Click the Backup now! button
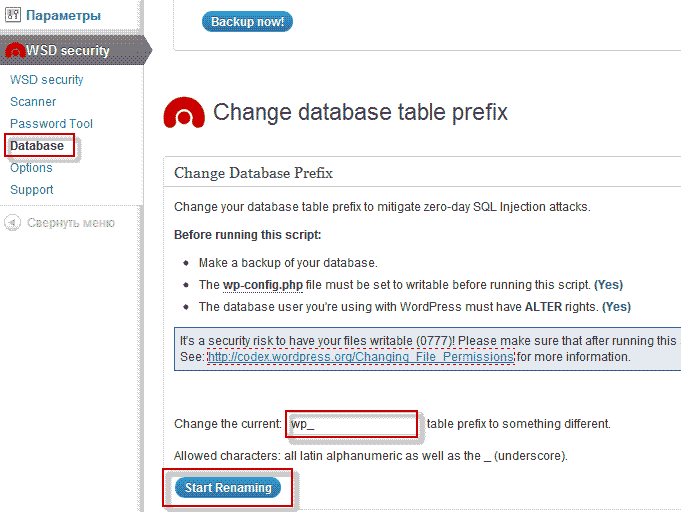Screen dimensions: 681x512 [247, 22]
